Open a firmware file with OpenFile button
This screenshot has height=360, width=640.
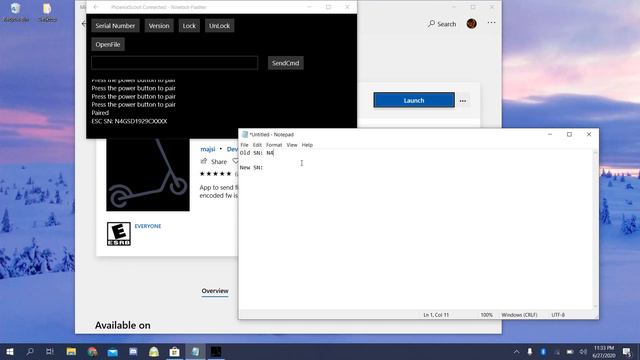(108, 44)
